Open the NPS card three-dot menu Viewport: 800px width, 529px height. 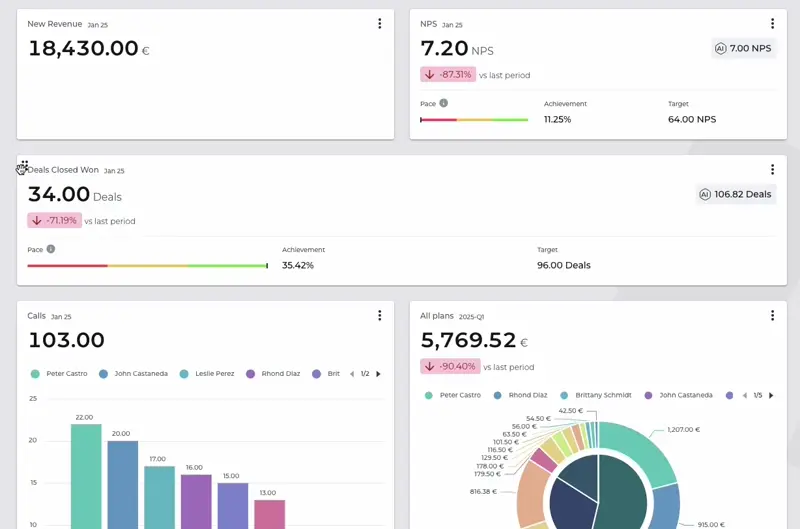772,23
